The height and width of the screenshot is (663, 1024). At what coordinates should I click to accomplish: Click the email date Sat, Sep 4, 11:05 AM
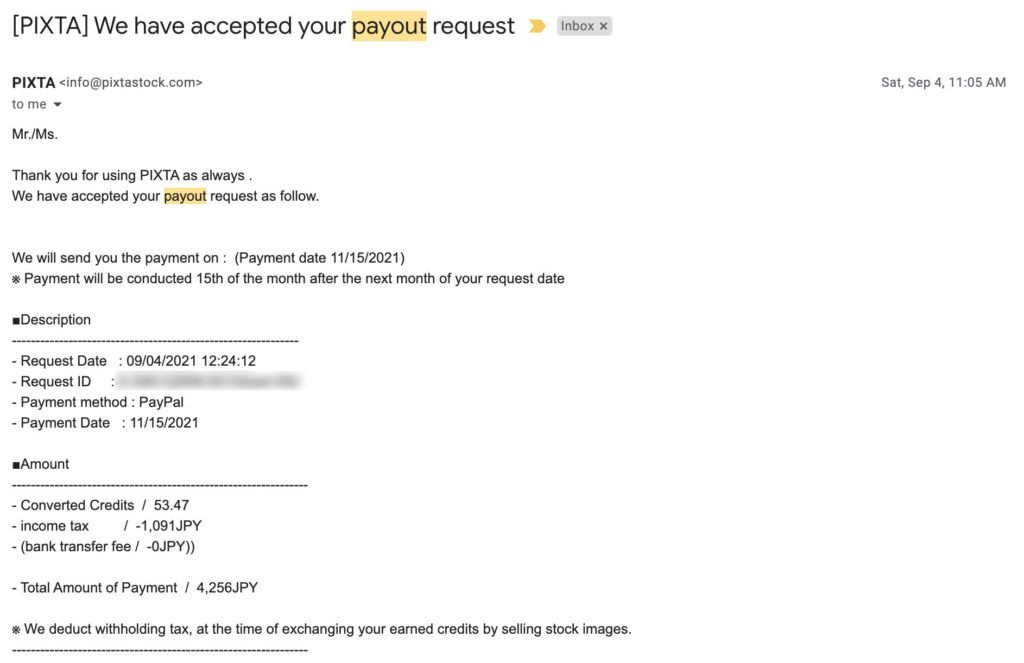click(x=943, y=82)
